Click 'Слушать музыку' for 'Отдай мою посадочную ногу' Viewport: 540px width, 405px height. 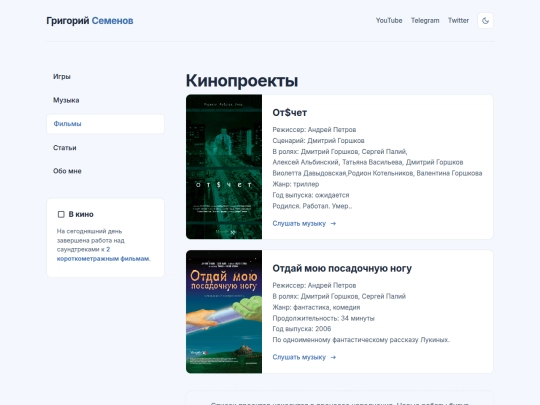tap(304, 357)
